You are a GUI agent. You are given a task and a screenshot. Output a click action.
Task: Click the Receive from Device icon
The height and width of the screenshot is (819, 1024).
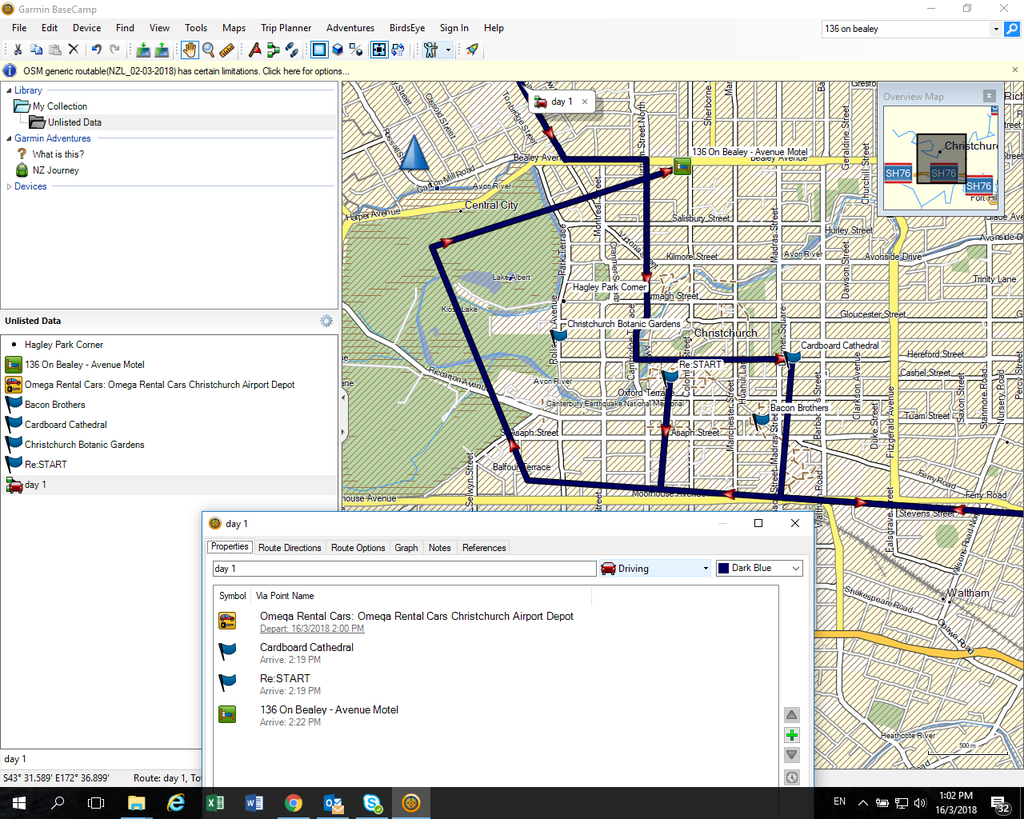click(x=161, y=50)
